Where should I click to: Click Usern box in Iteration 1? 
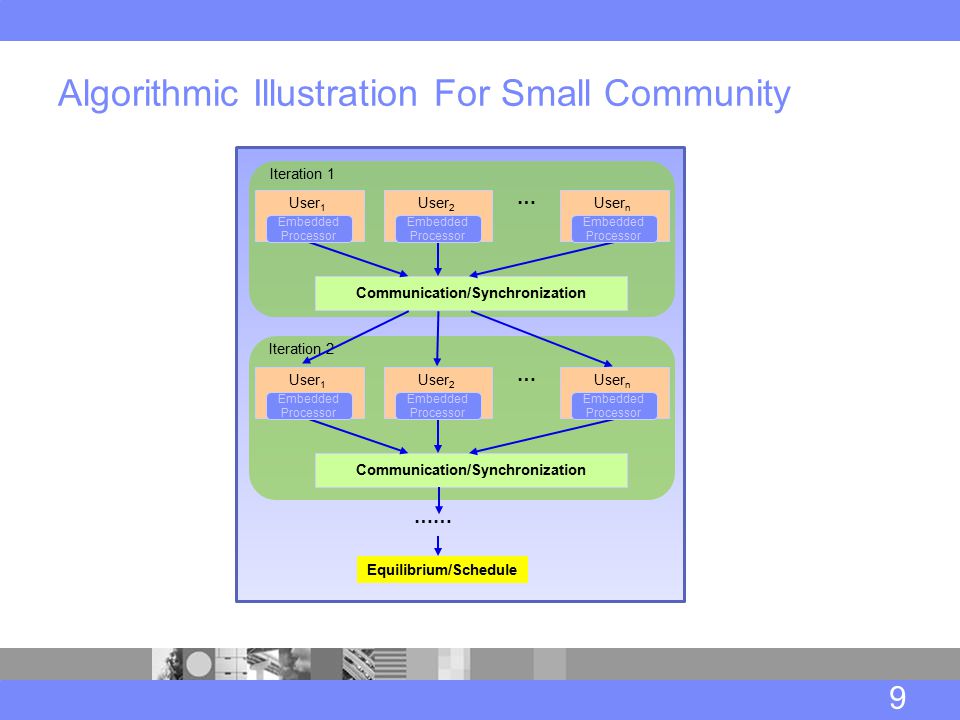(x=615, y=216)
